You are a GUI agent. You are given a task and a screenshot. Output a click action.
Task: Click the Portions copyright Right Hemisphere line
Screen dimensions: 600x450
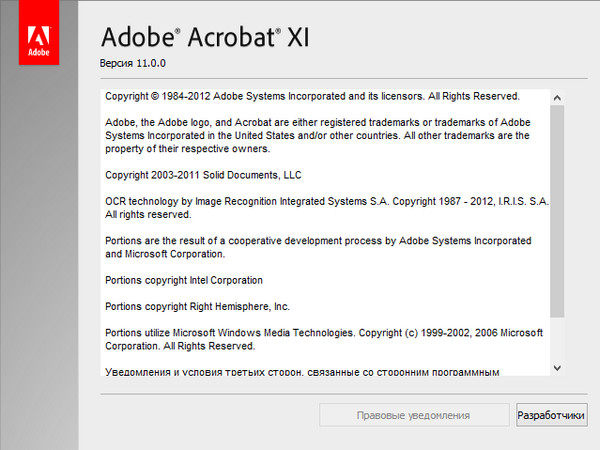point(197,307)
